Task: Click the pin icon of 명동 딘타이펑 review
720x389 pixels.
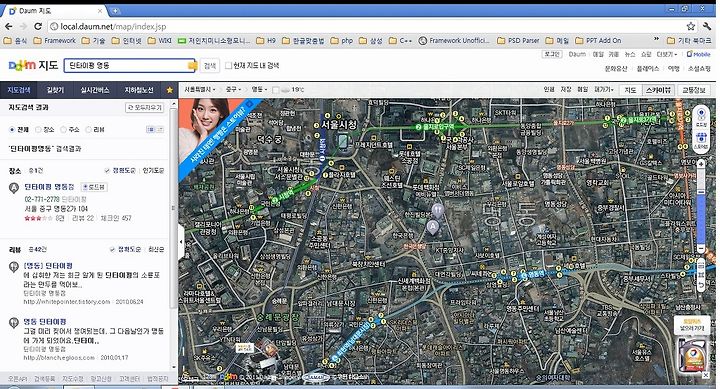Action: click(x=14, y=323)
